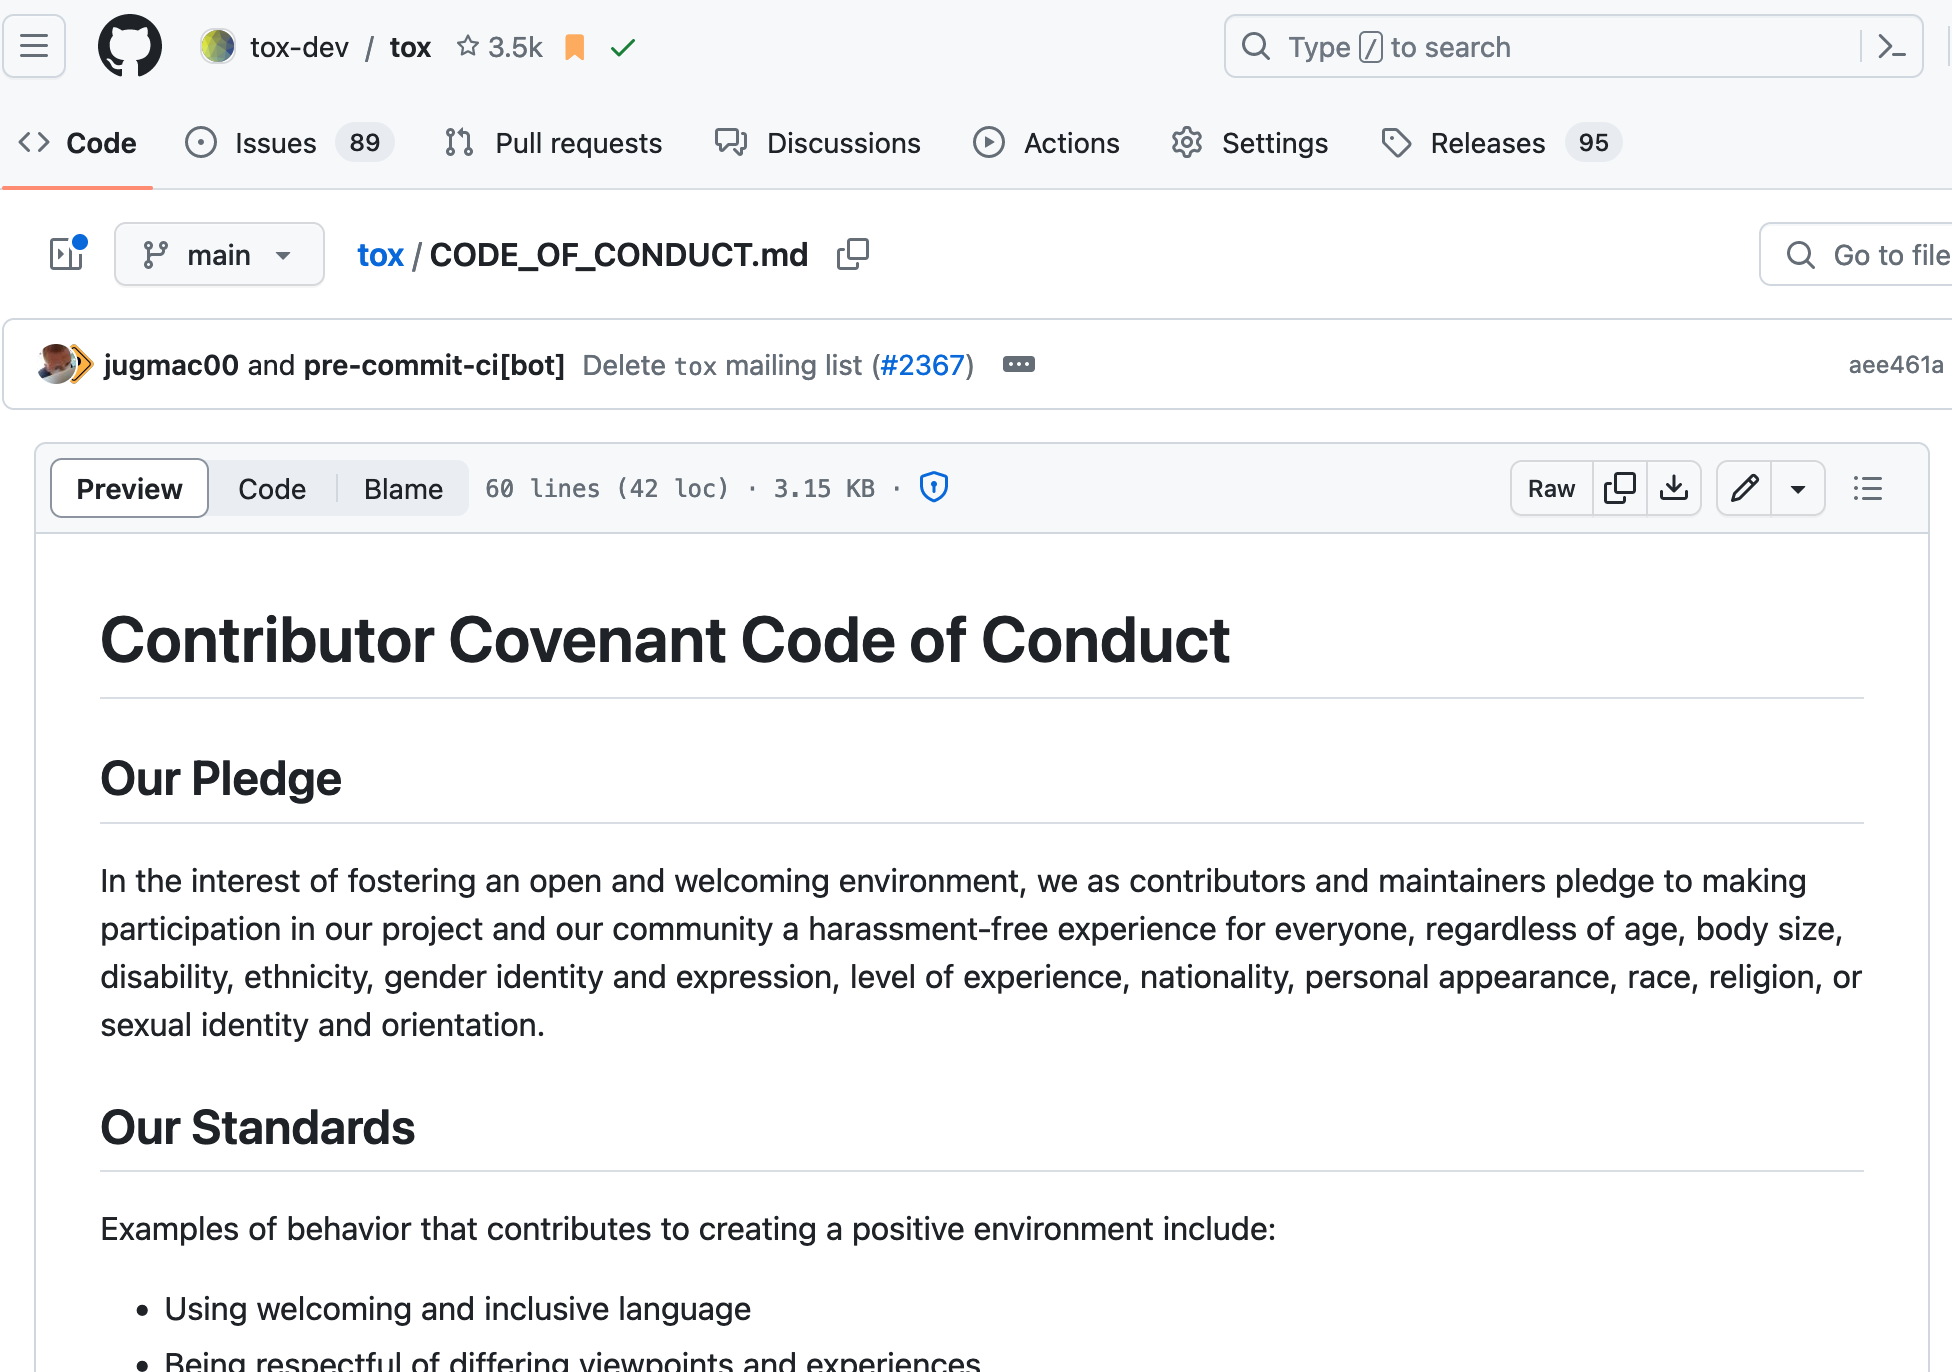Click the security shield icon
The image size is (1952, 1372).
coord(933,487)
